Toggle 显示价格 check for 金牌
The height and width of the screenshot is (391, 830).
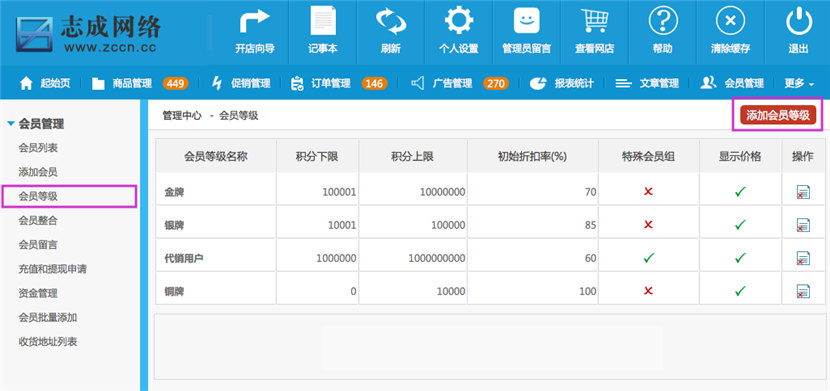[740, 192]
